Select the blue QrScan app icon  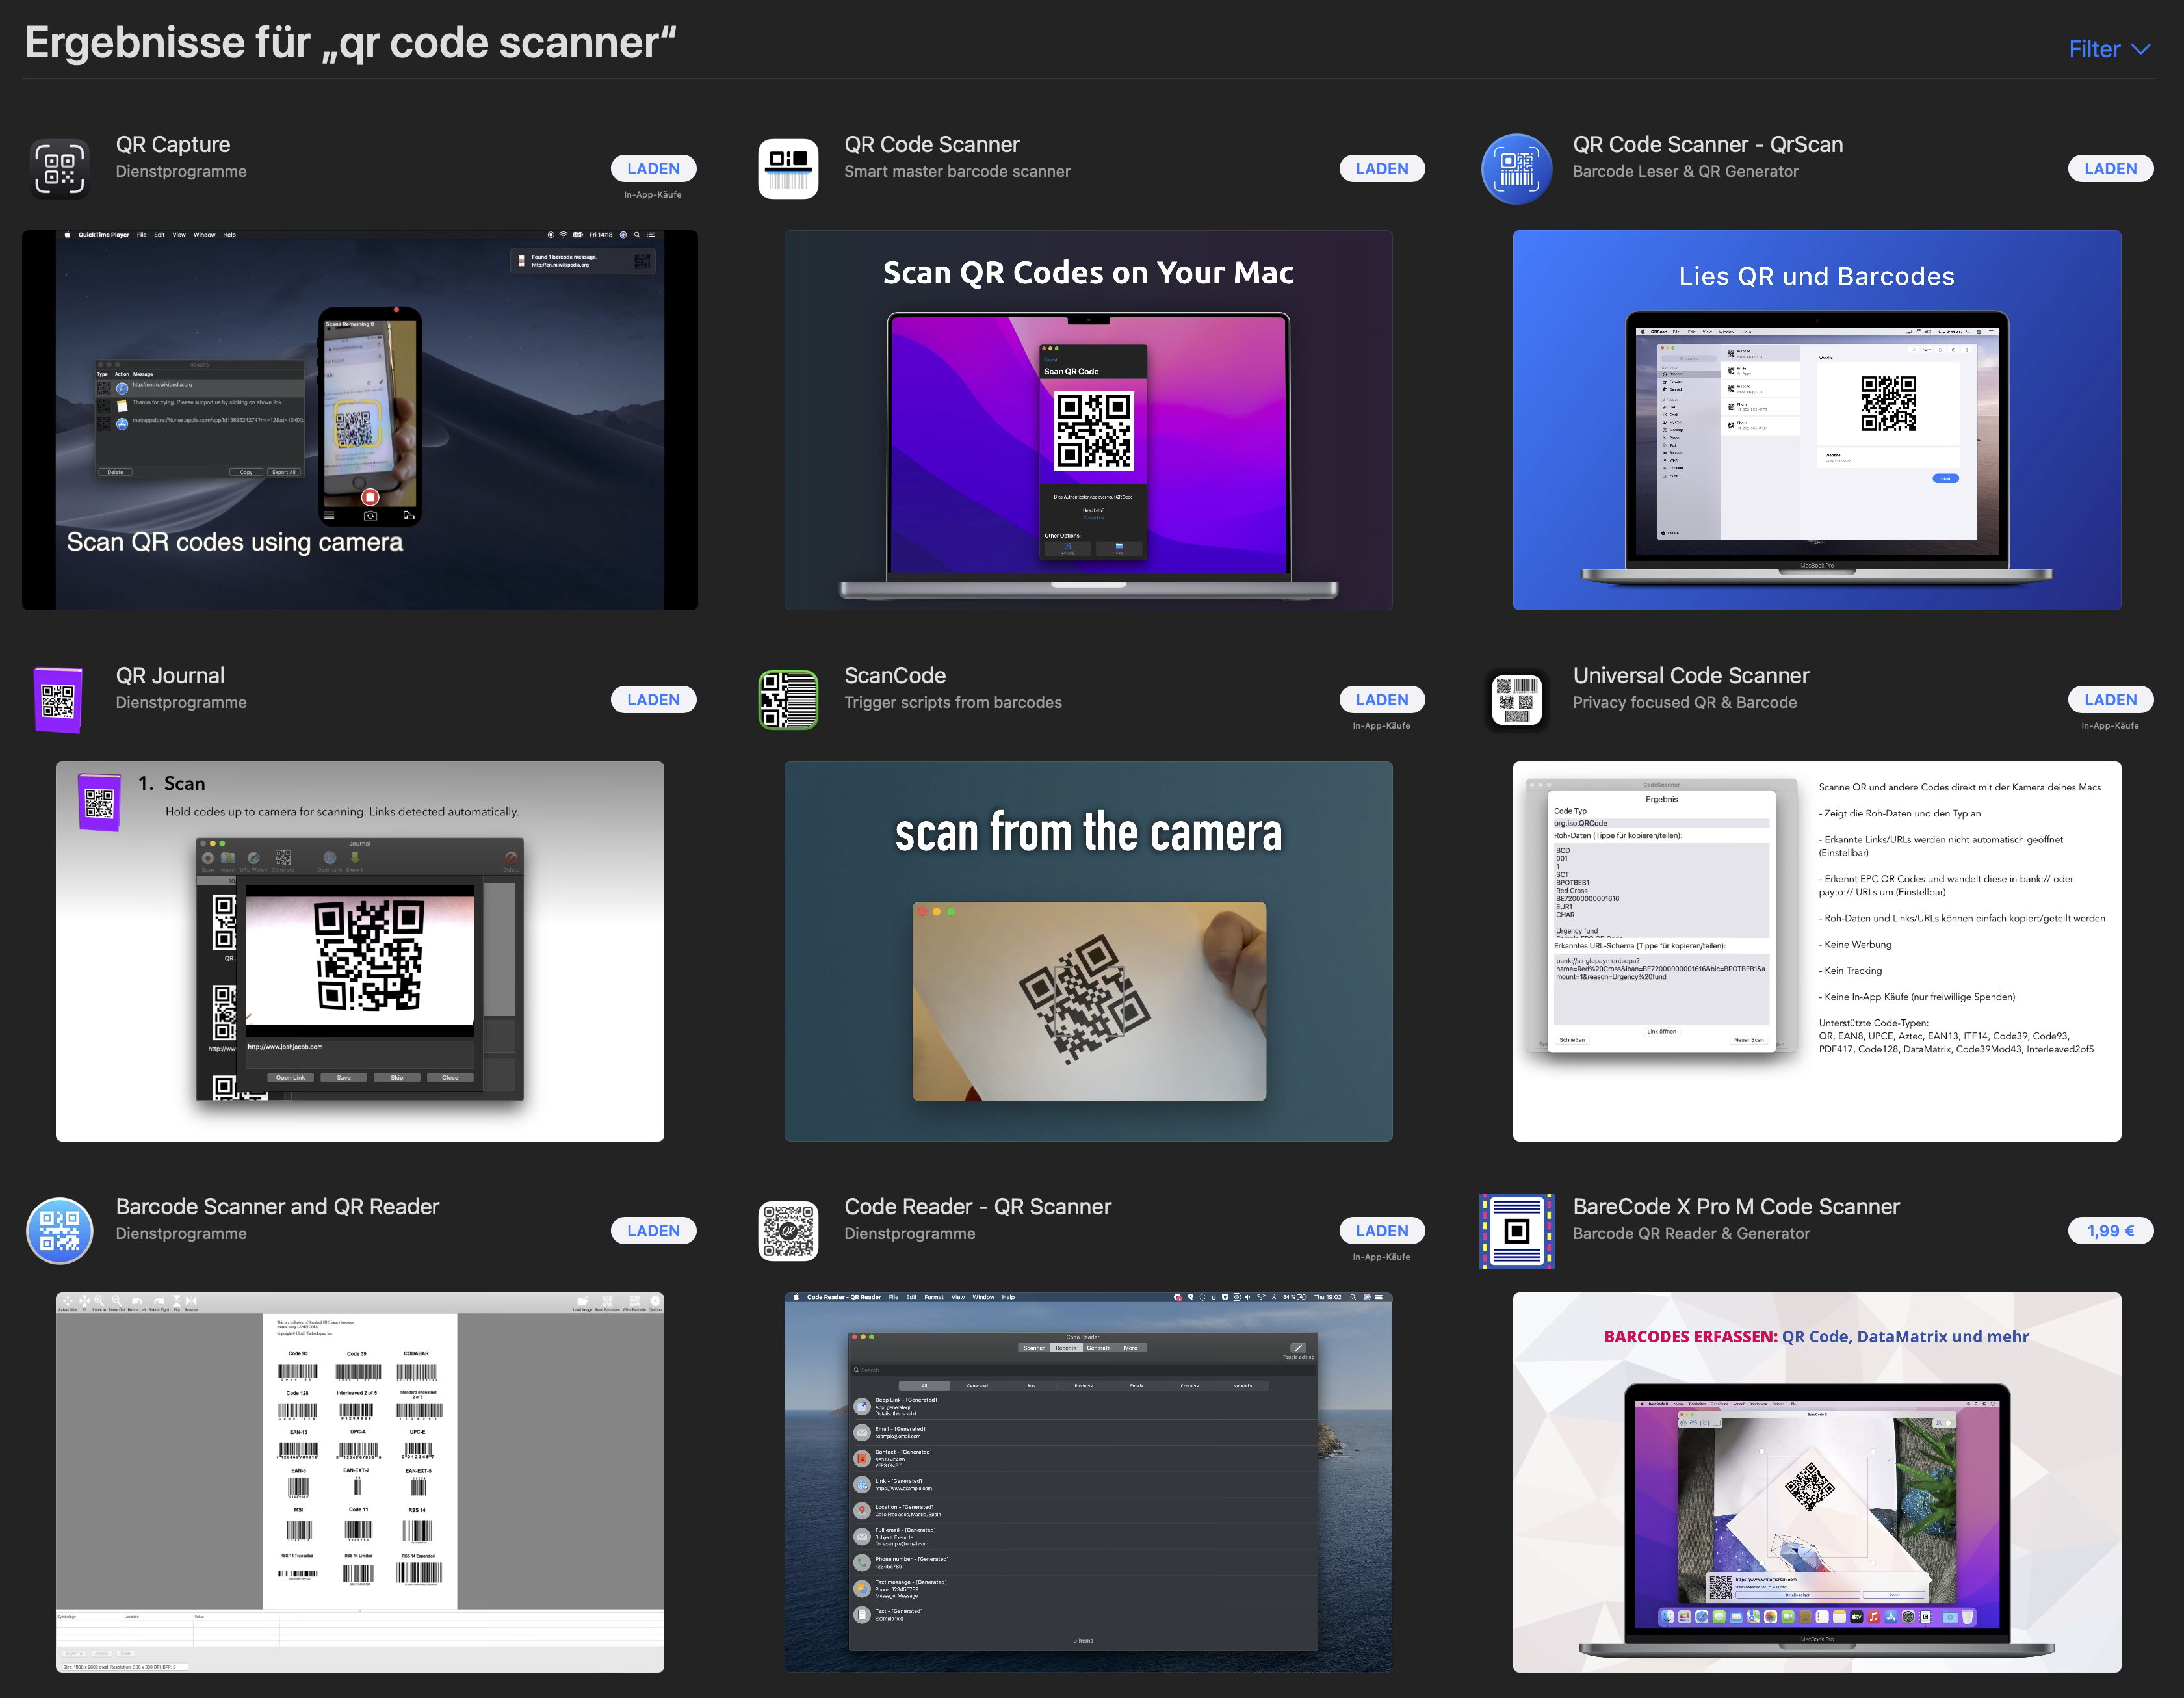(x=1516, y=168)
